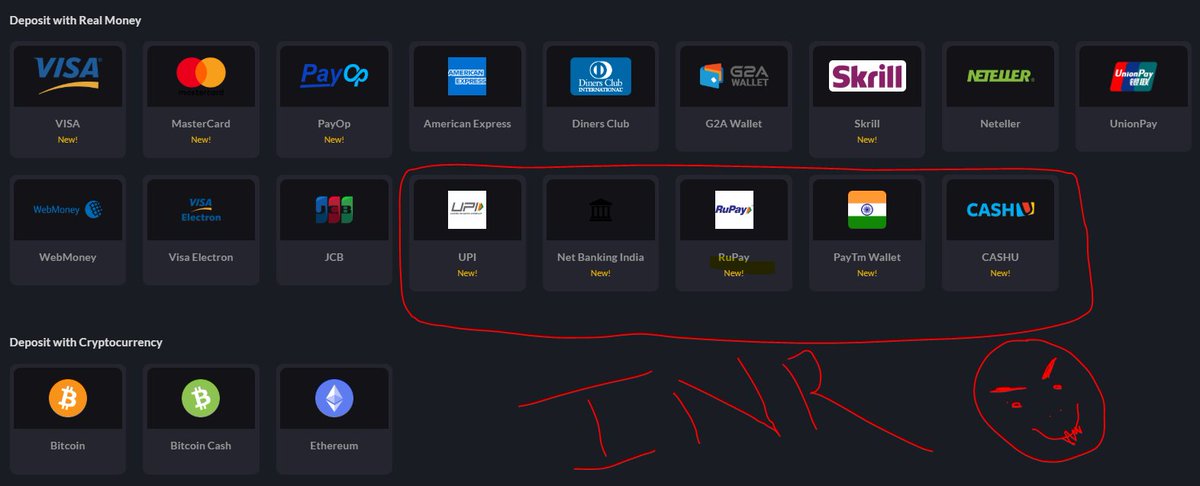The height and width of the screenshot is (486, 1200).
Task: Pick the UPI logo
Action: click(x=467, y=210)
